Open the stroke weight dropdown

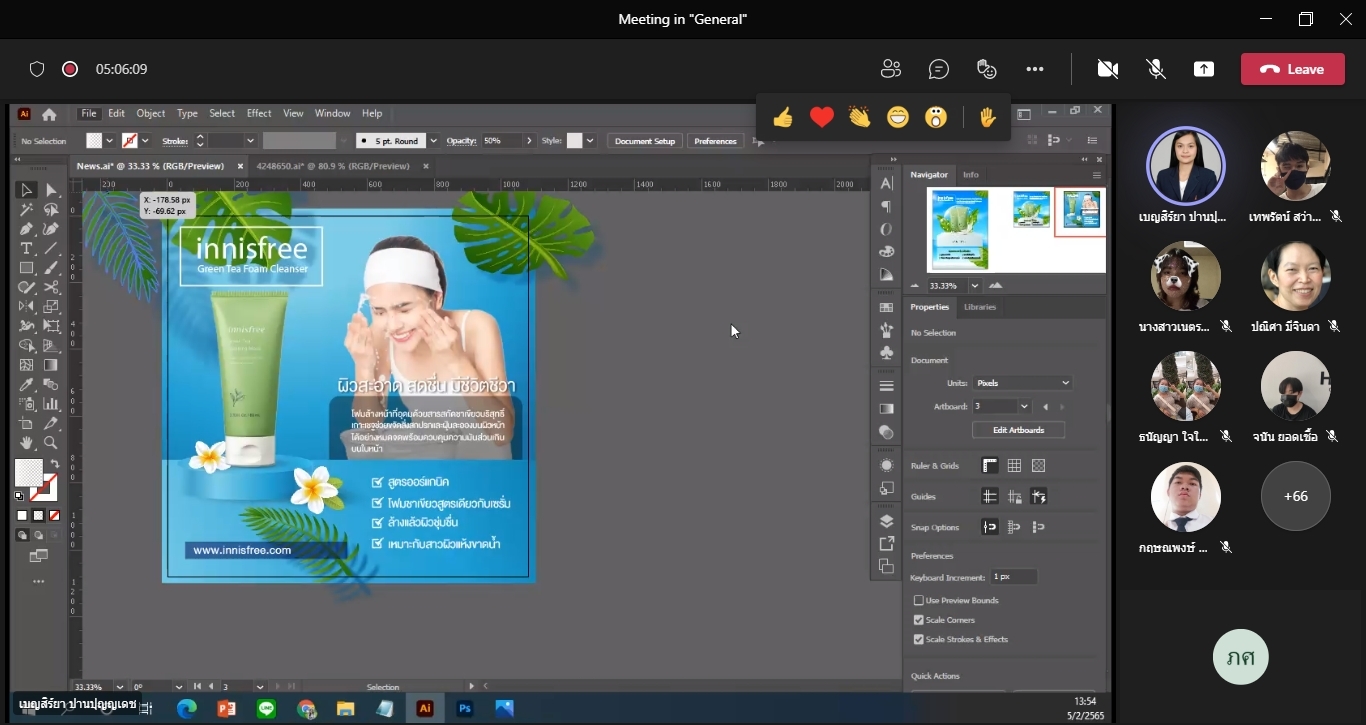click(x=250, y=141)
